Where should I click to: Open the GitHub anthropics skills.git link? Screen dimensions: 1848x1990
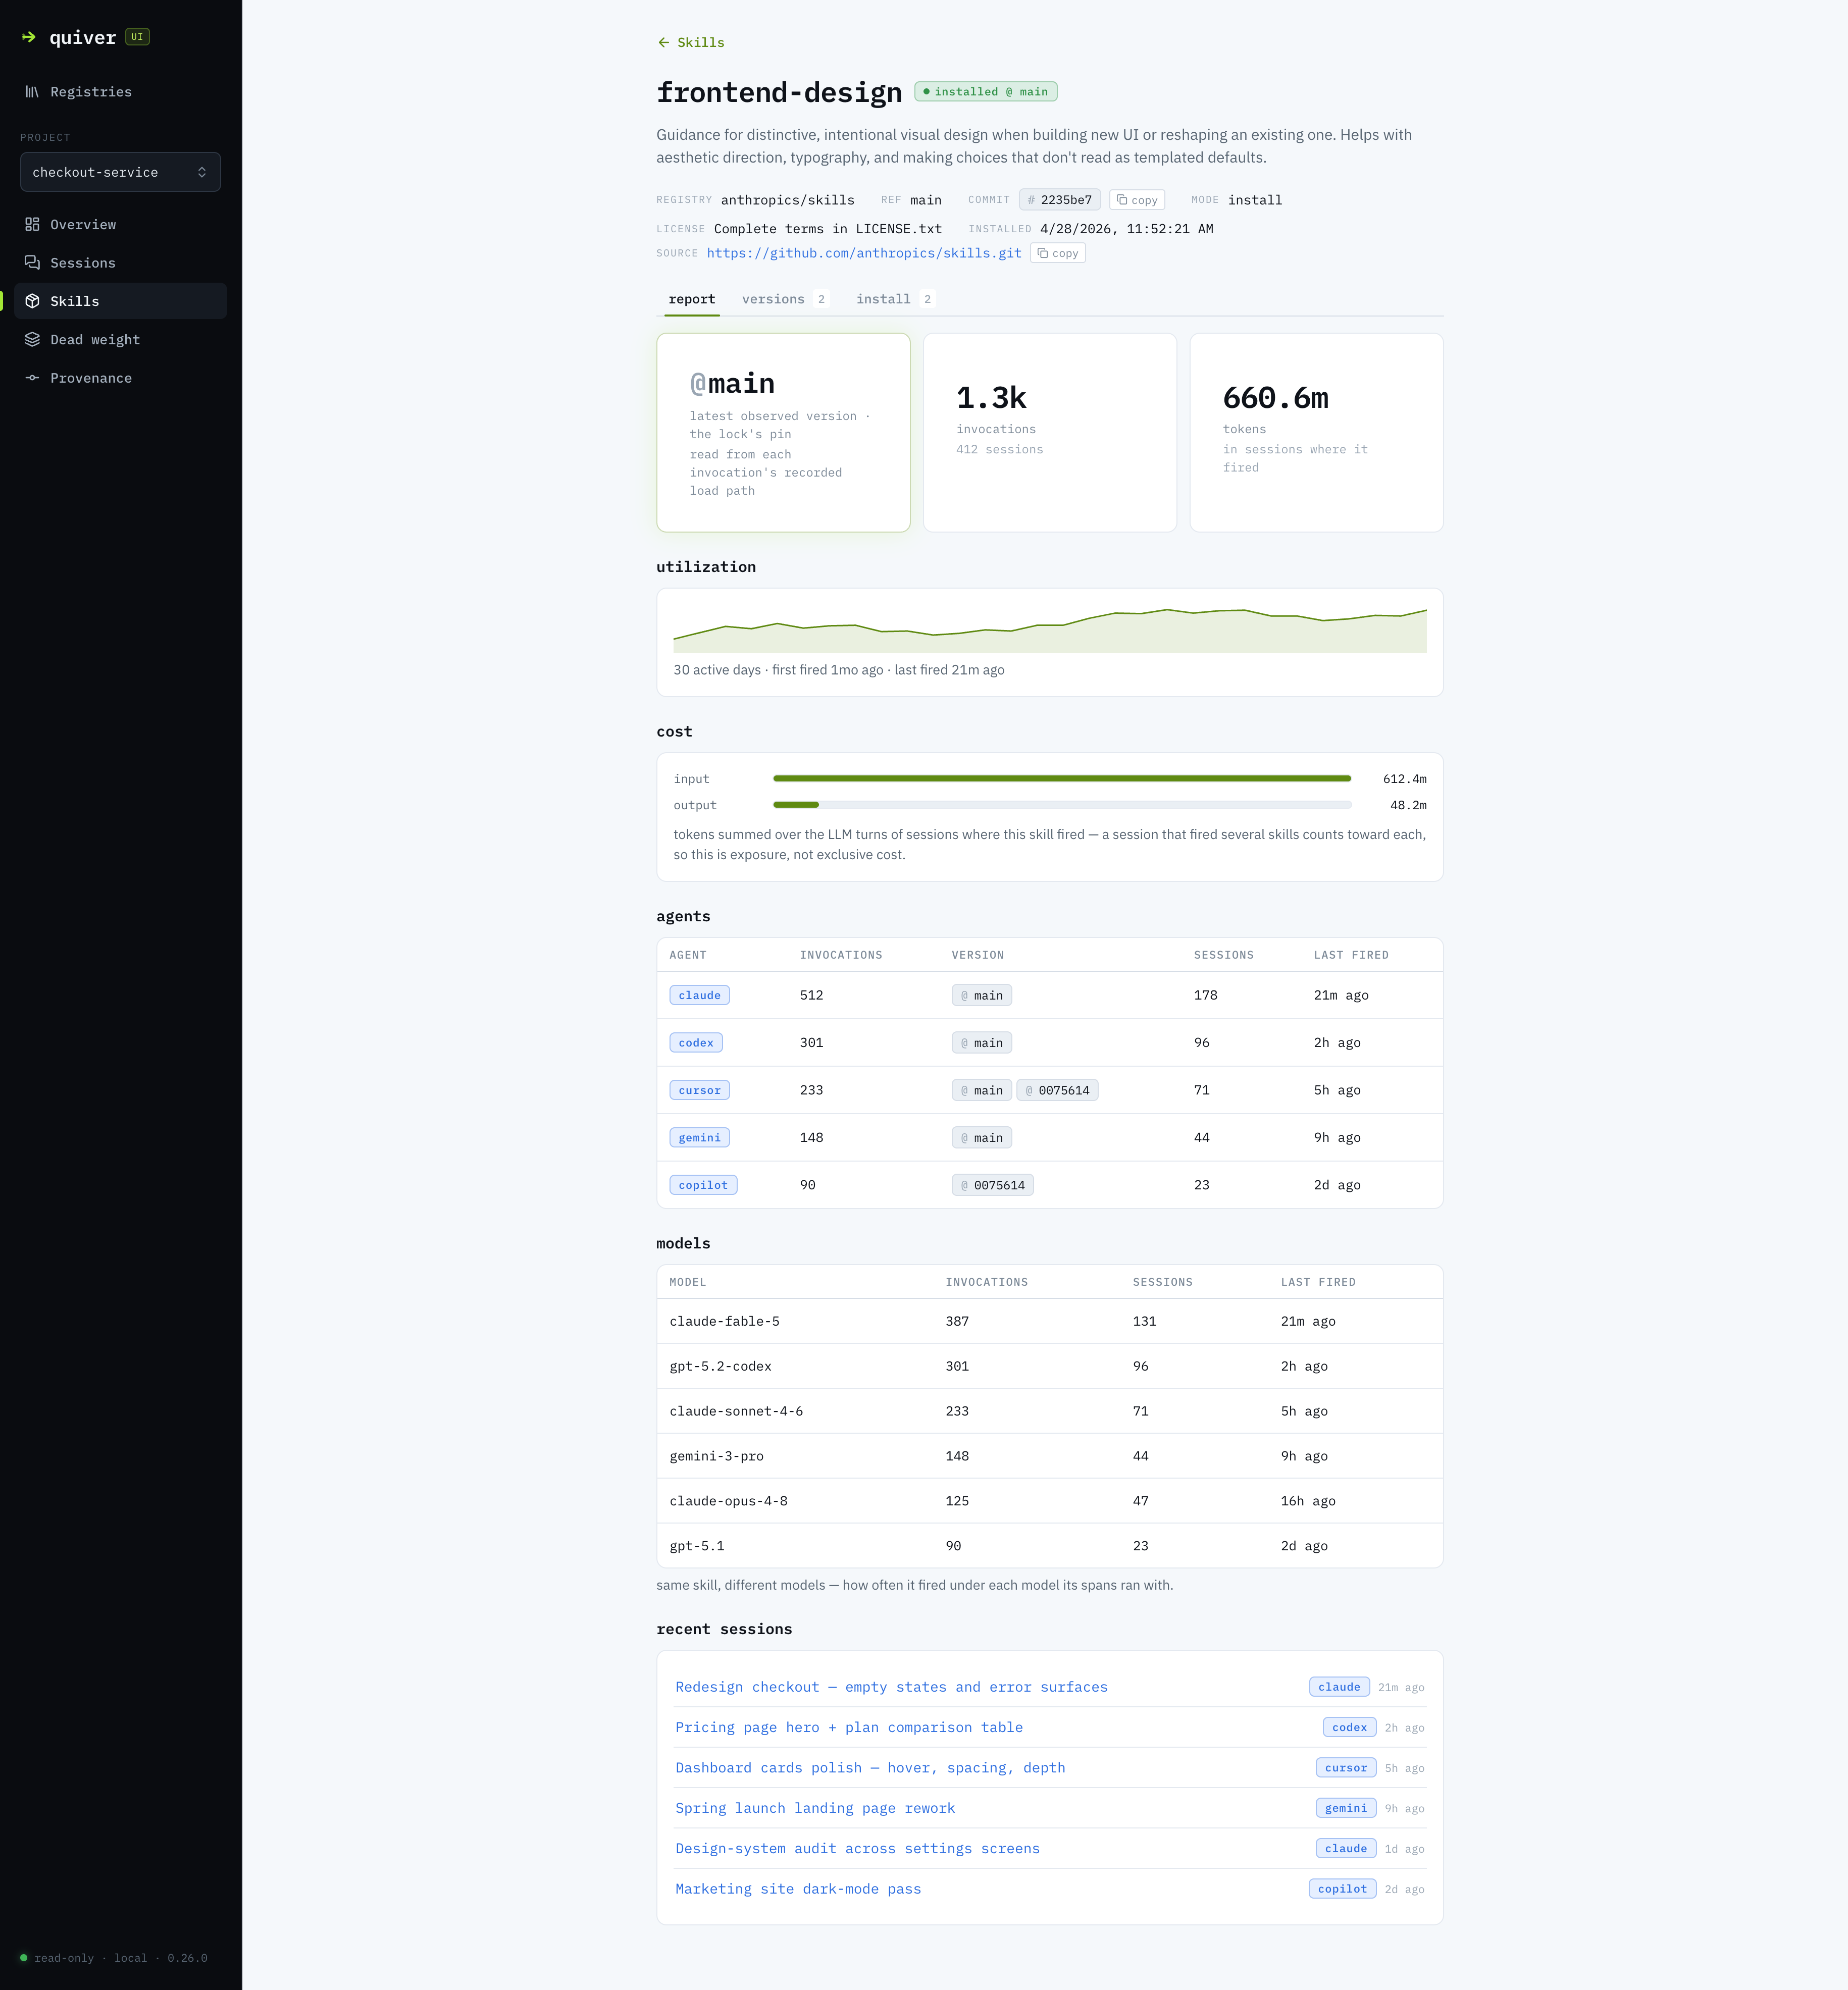click(864, 253)
